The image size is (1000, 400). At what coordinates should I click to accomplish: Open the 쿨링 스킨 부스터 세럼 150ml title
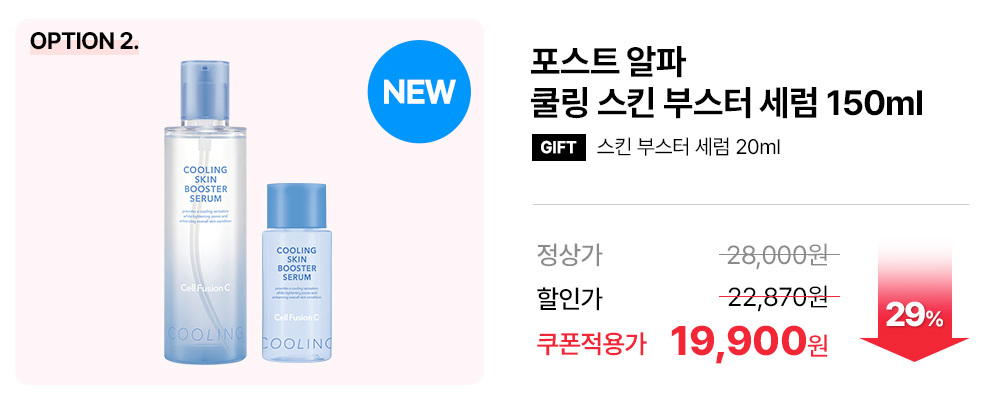(x=727, y=105)
